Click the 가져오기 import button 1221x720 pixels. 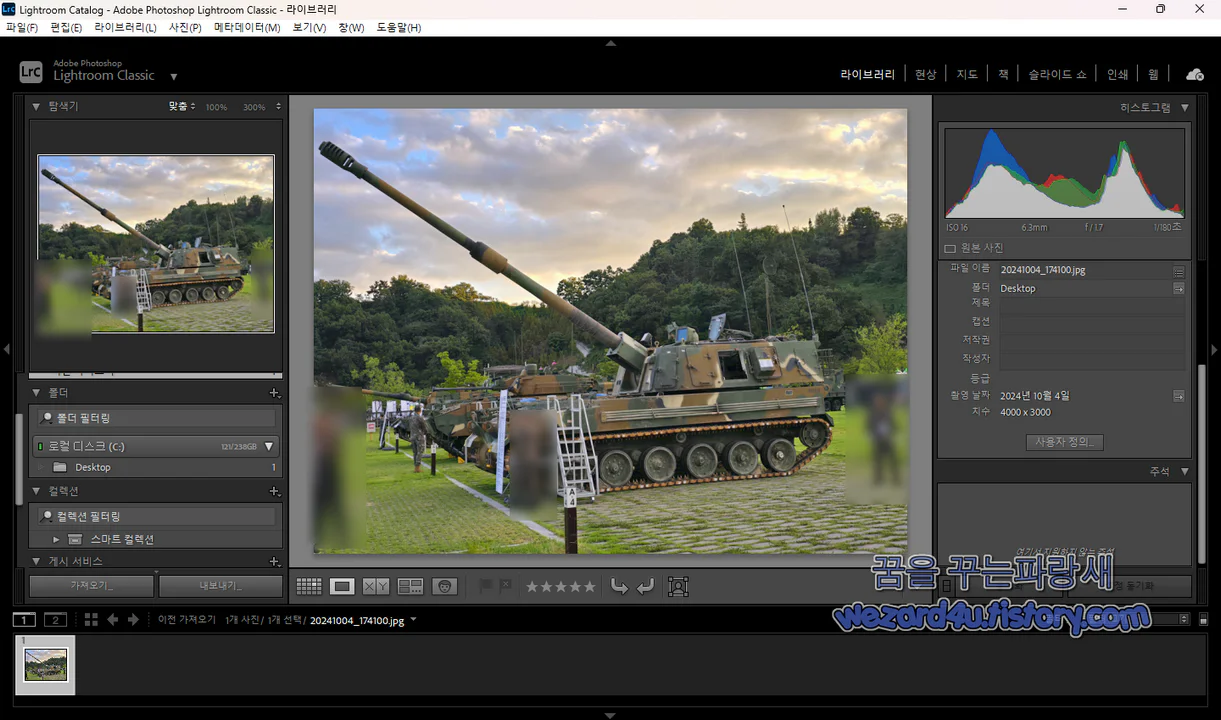(92, 586)
